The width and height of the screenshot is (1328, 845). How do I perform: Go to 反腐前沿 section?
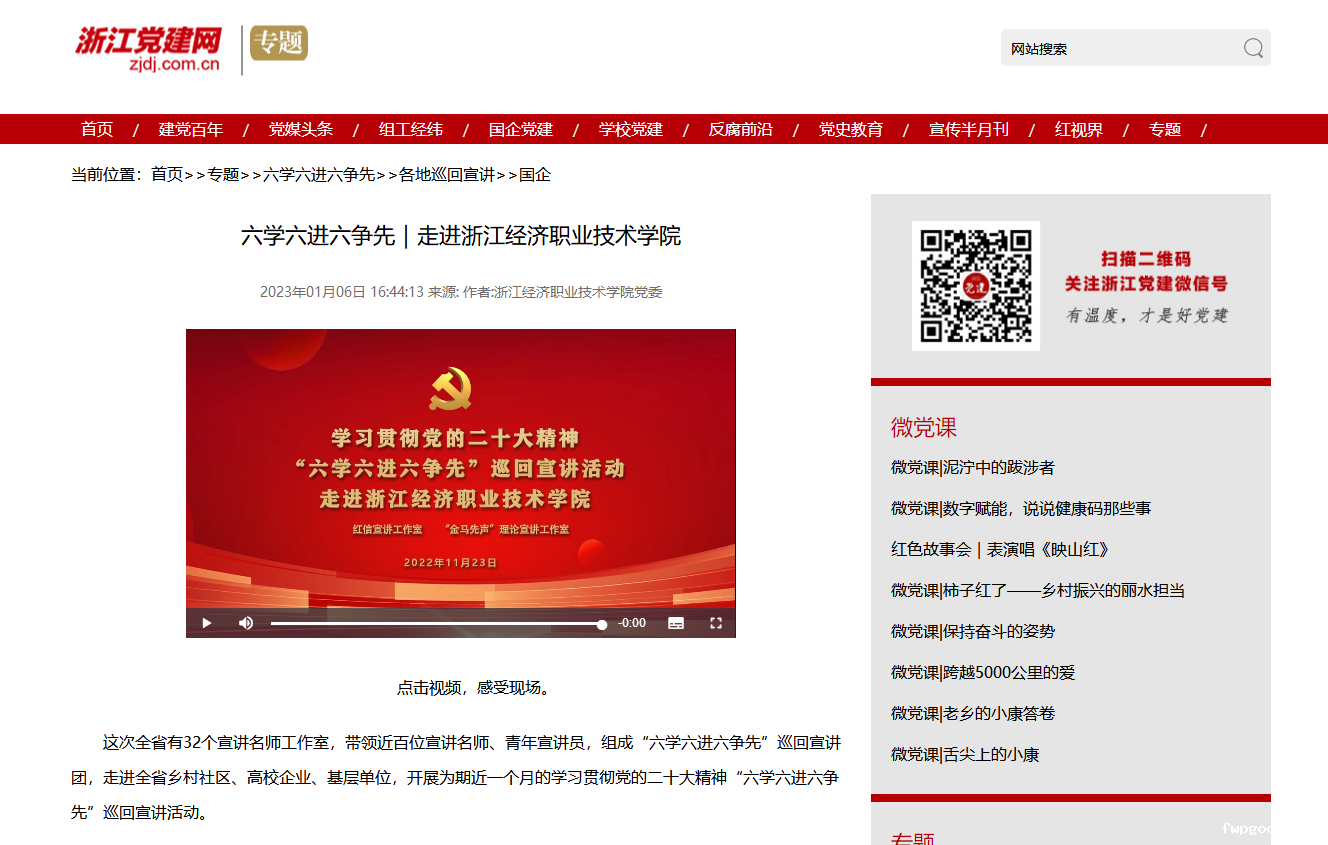[x=741, y=129]
